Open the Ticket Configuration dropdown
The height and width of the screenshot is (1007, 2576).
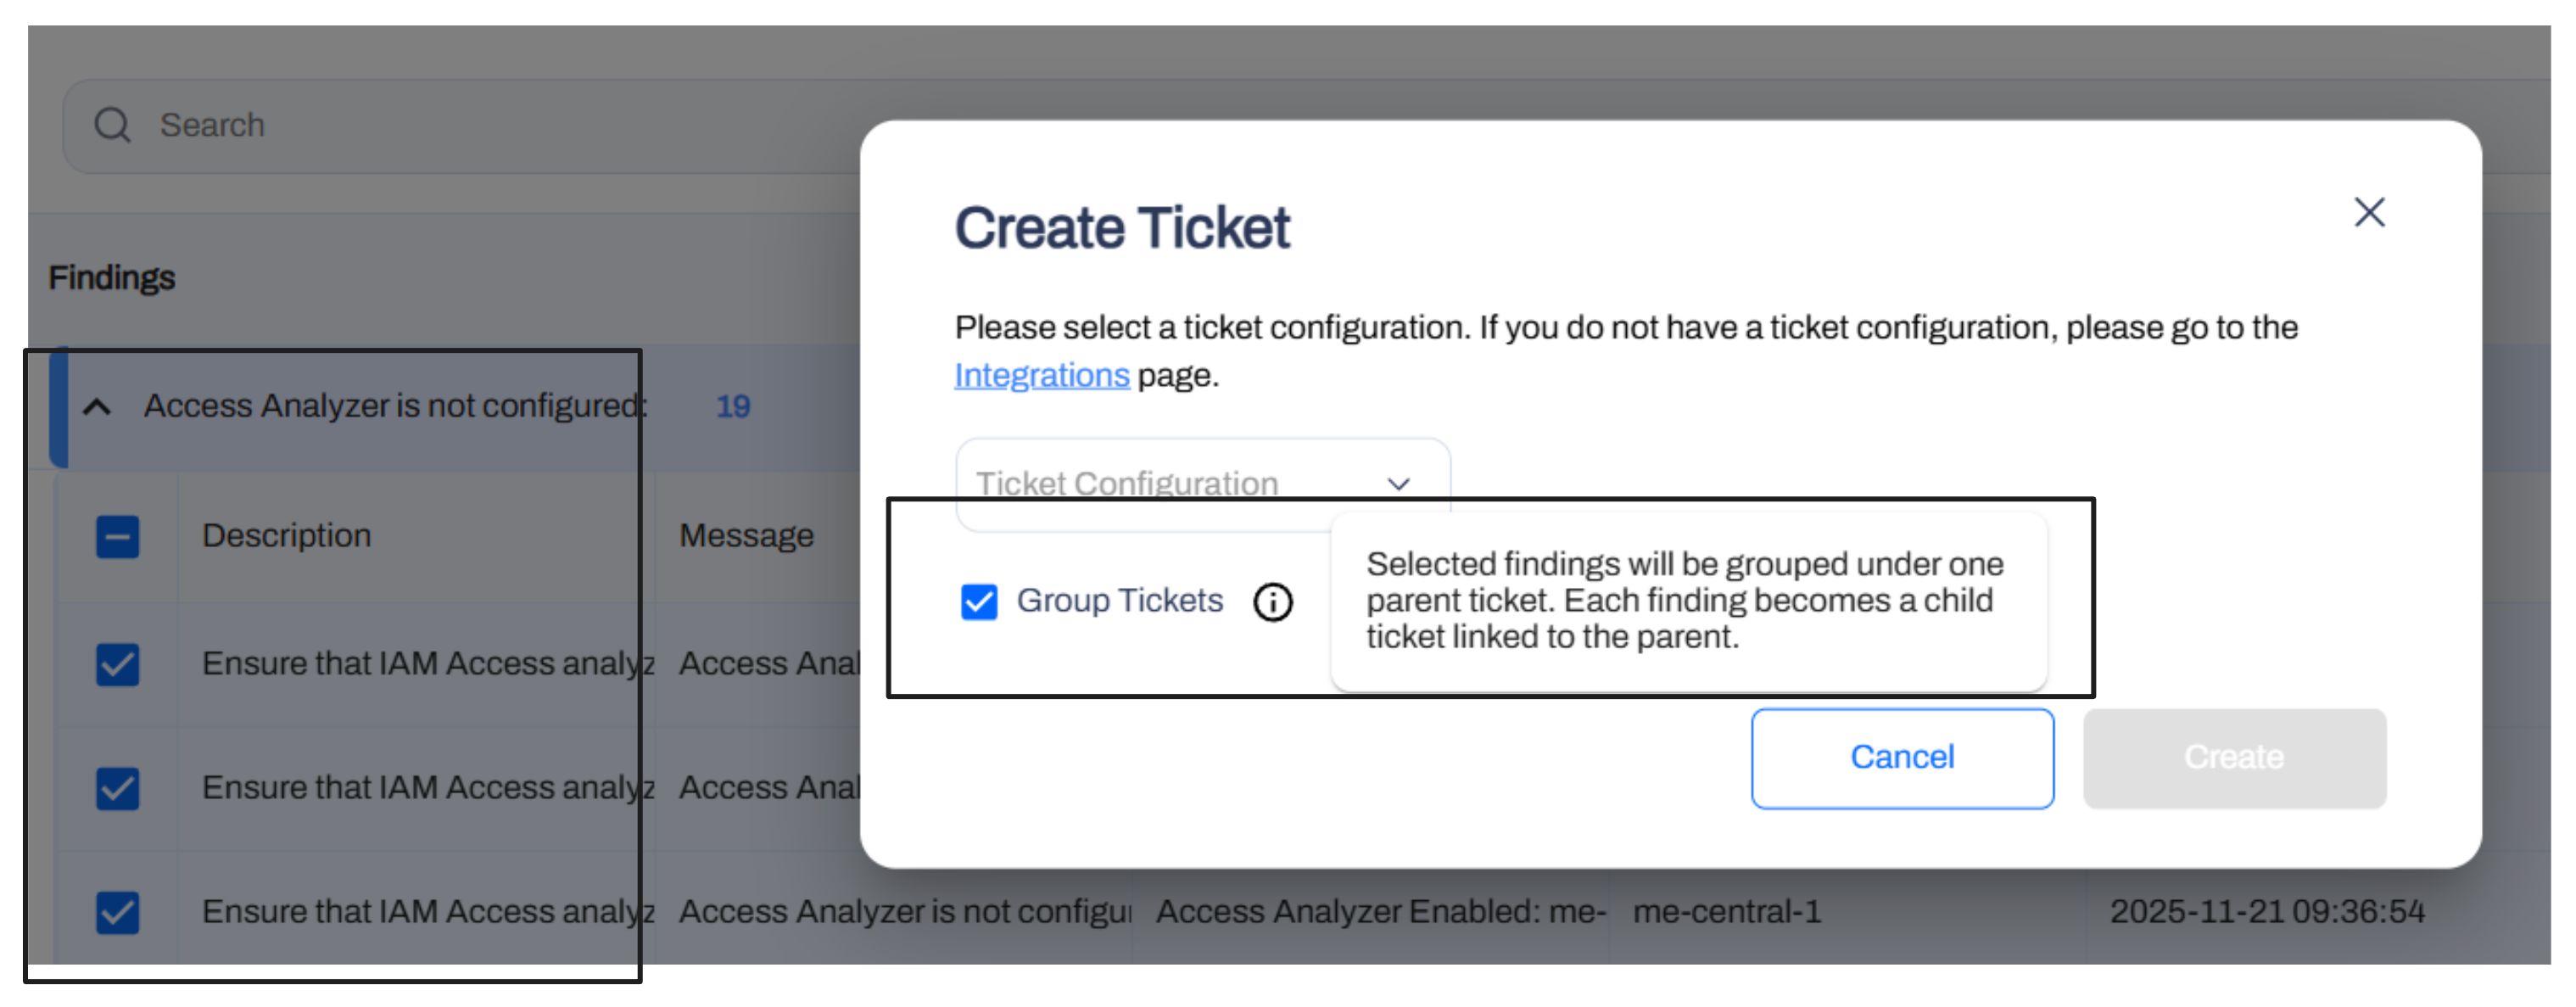point(1202,484)
